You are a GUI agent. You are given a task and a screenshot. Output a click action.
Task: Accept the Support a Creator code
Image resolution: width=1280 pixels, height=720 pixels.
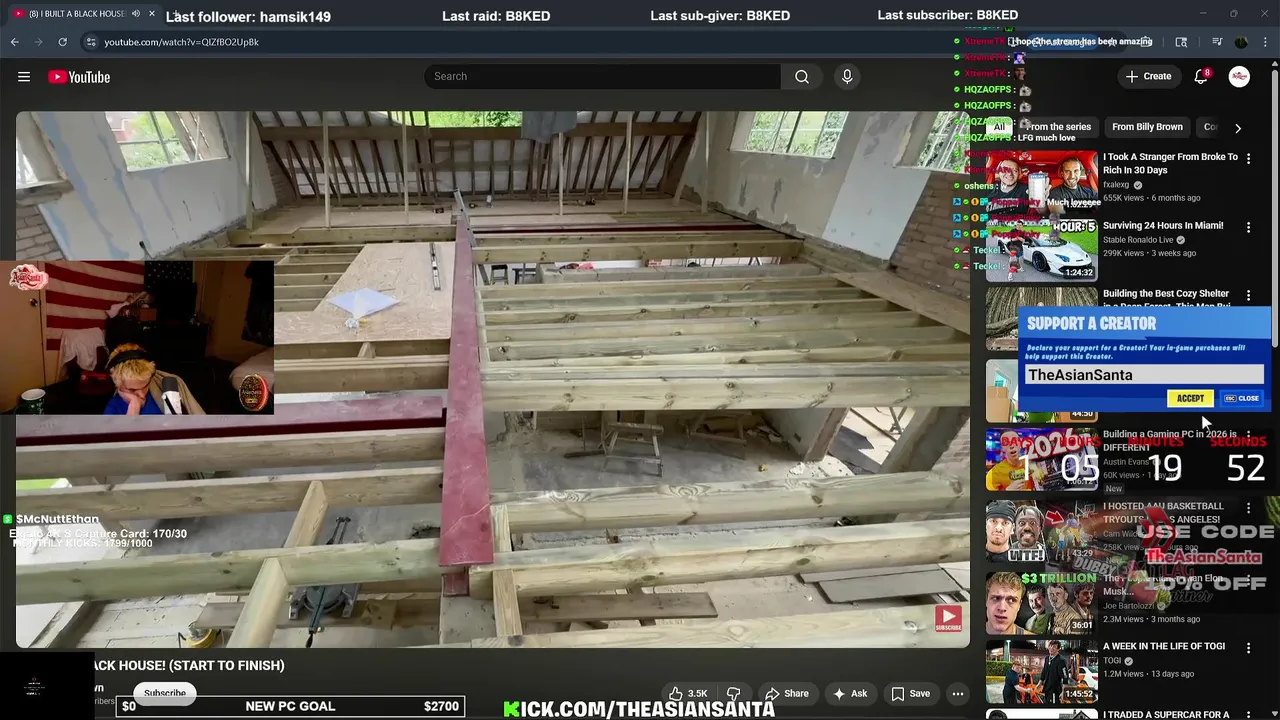(x=1190, y=398)
